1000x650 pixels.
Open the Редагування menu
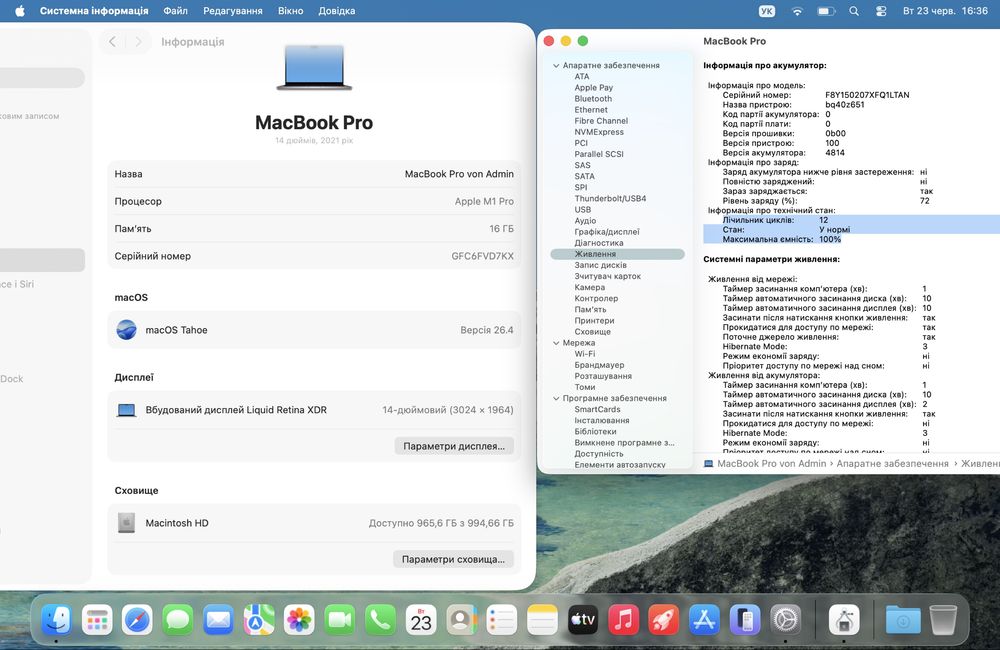pos(233,11)
